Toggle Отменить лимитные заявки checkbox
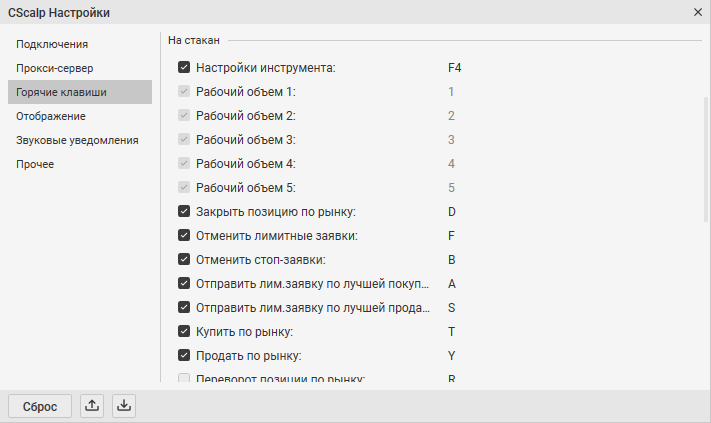The height and width of the screenshot is (423, 711). pos(184,236)
